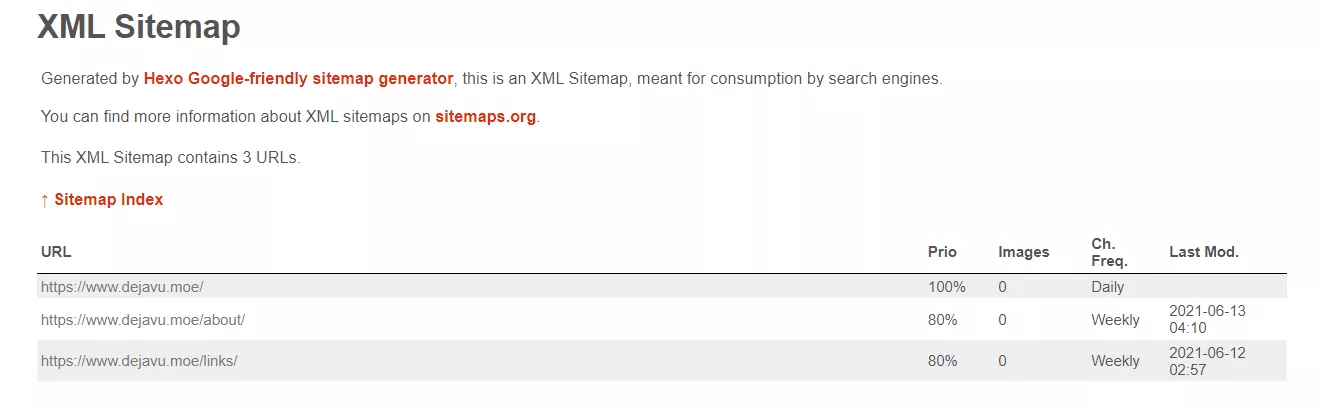Click the URL column header
This screenshot has width=1320, height=413.
tap(56, 252)
